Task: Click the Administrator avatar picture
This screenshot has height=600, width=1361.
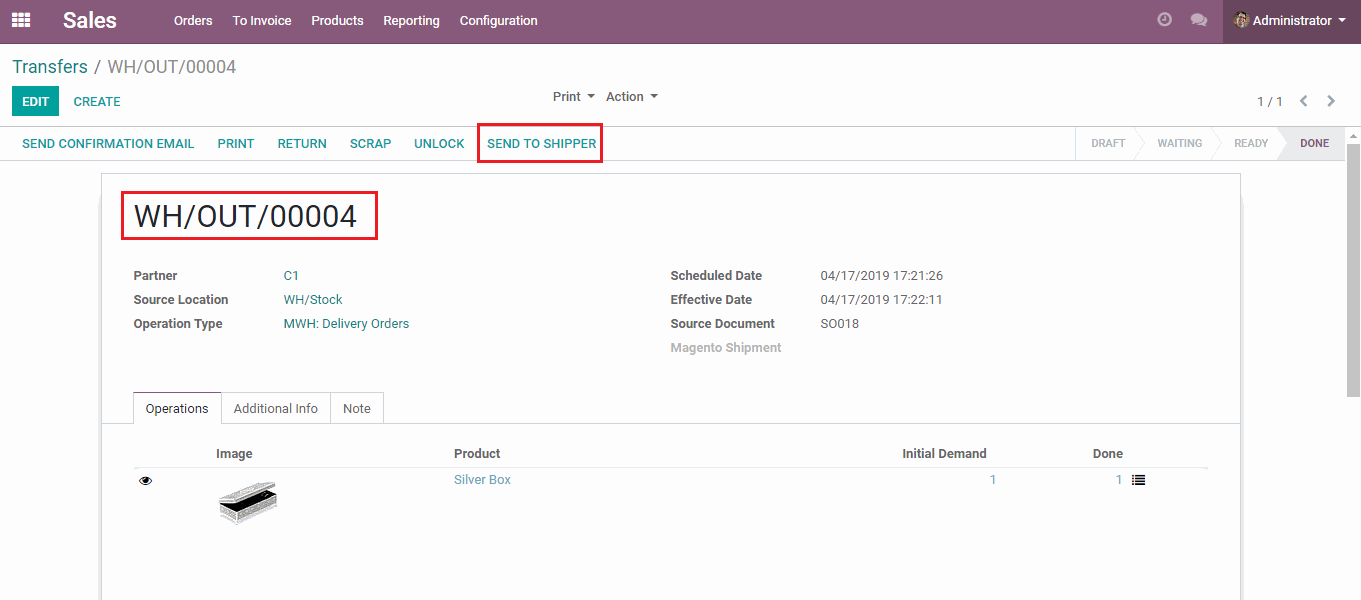Action: 1241,20
